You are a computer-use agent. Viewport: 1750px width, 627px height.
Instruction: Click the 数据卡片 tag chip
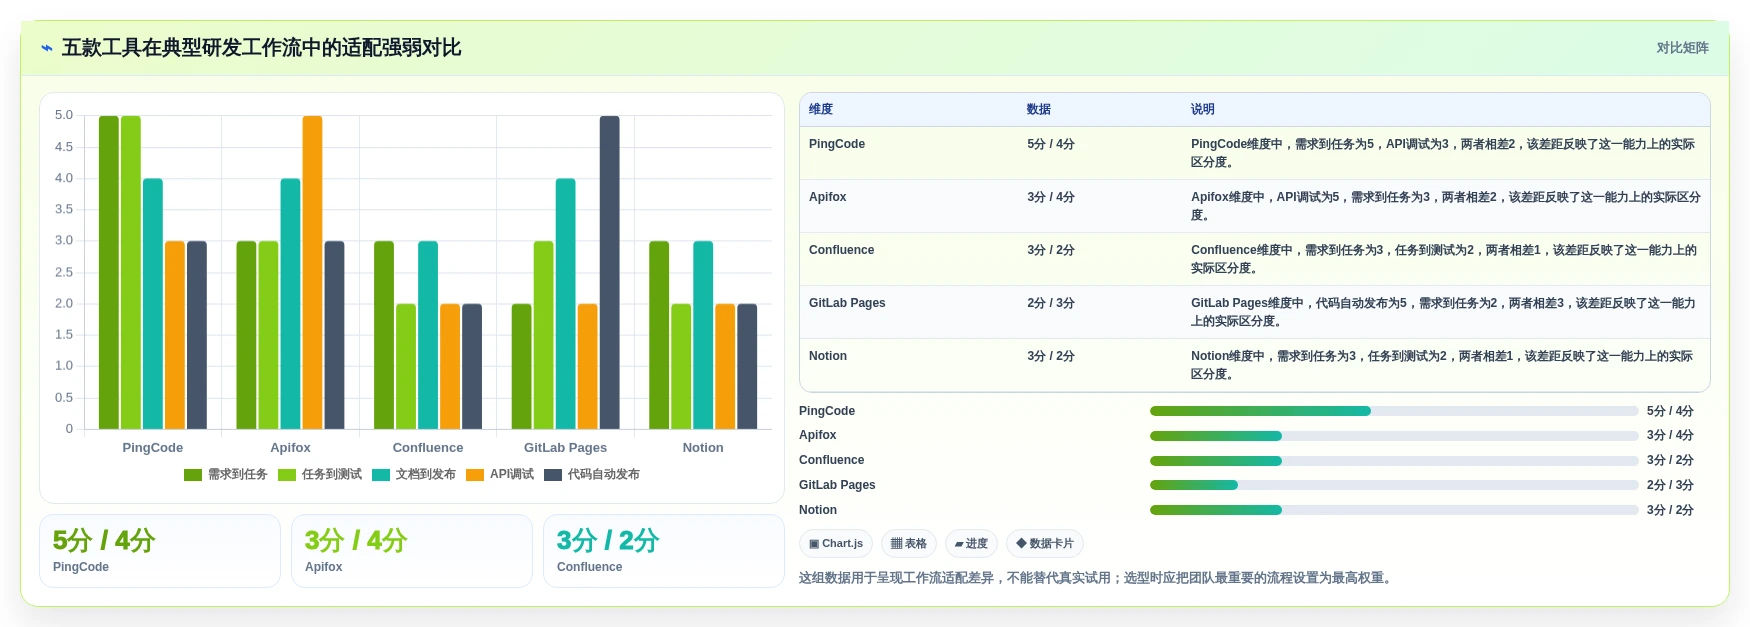1045,544
